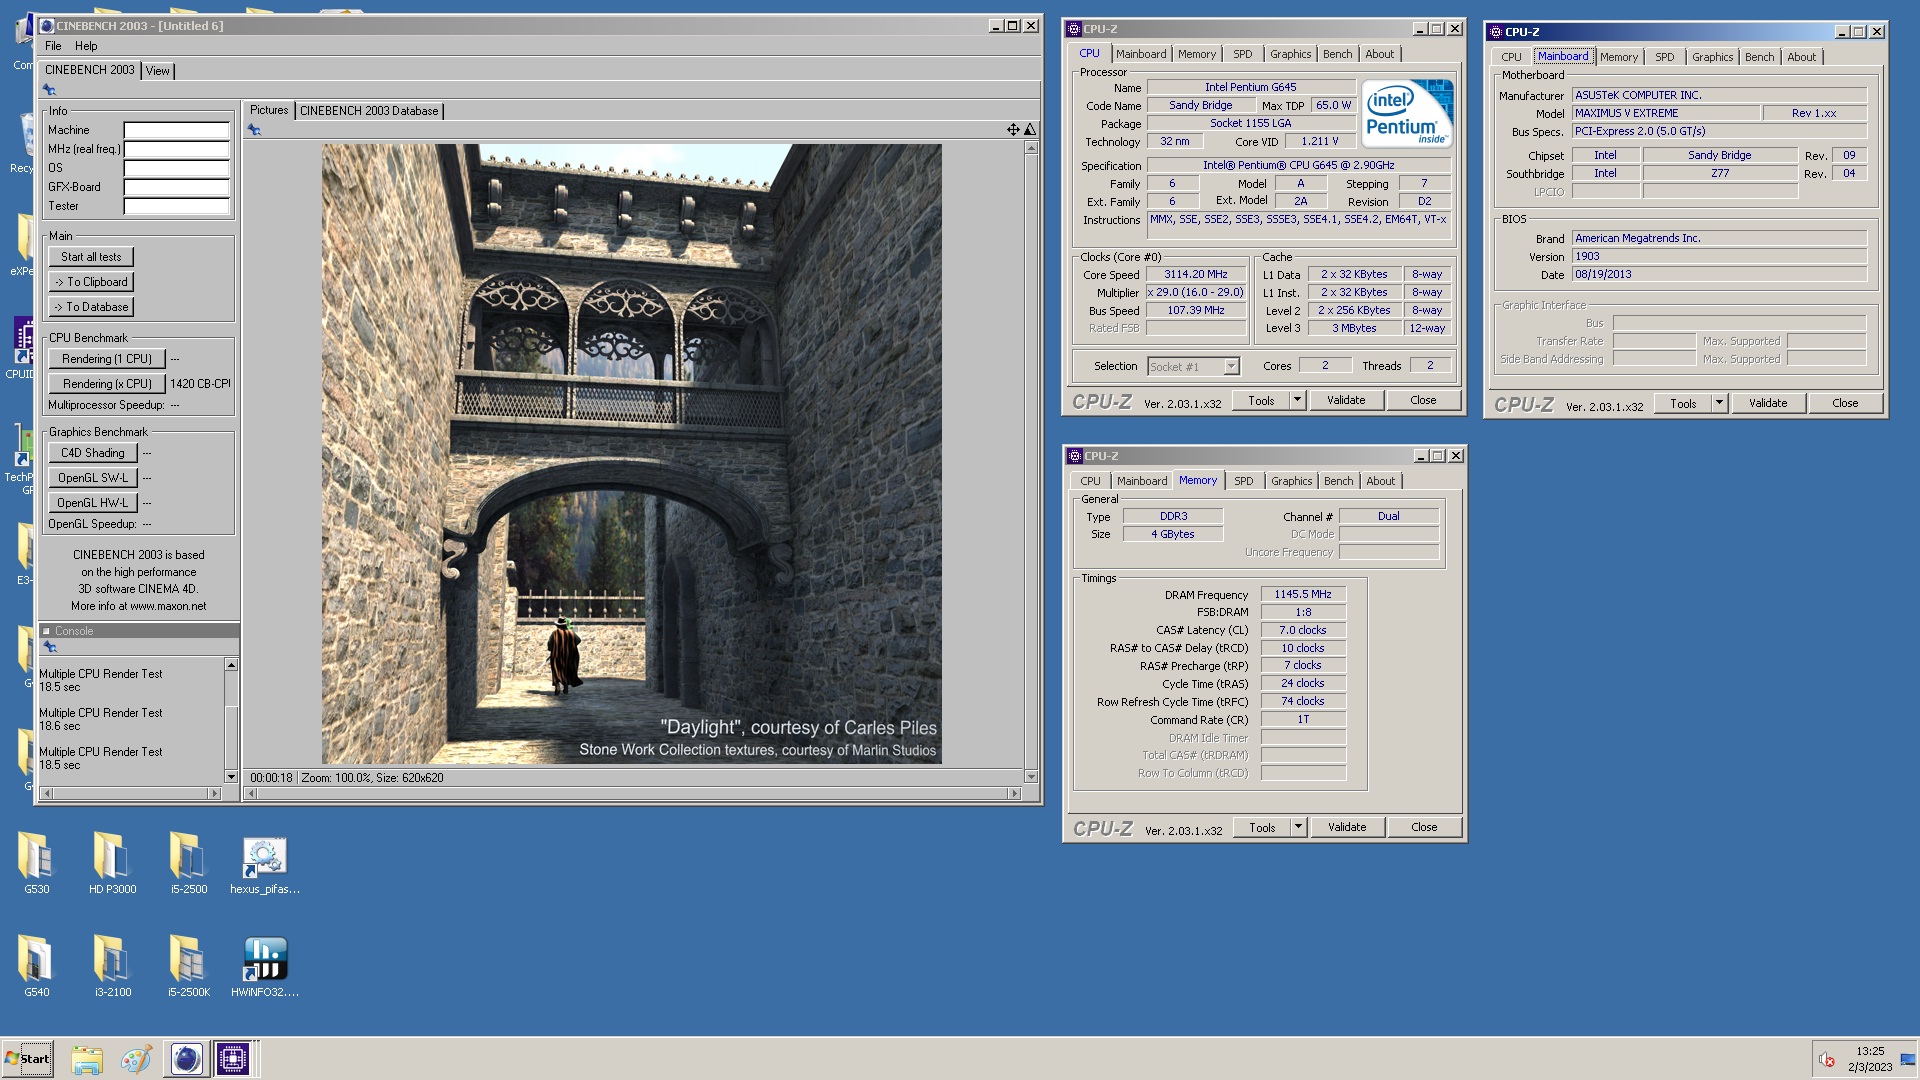Click Validate in CPU tab window
The width and height of the screenshot is (1920, 1080).
[x=1346, y=400]
